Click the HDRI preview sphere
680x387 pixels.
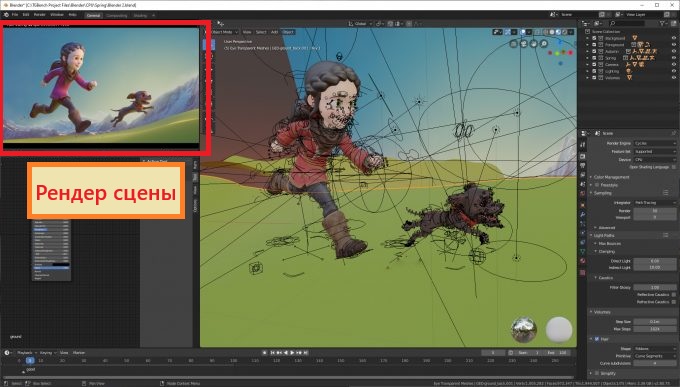pyautogui.click(x=524, y=330)
